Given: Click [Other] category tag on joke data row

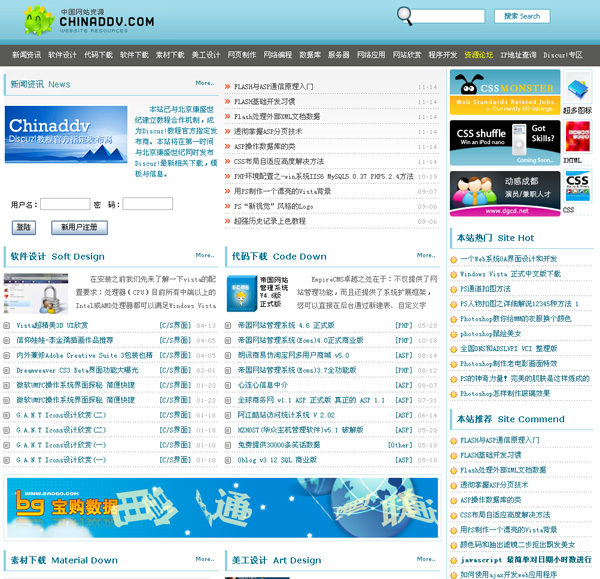Looking at the screenshot, I should pyautogui.click(x=400, y=445).
